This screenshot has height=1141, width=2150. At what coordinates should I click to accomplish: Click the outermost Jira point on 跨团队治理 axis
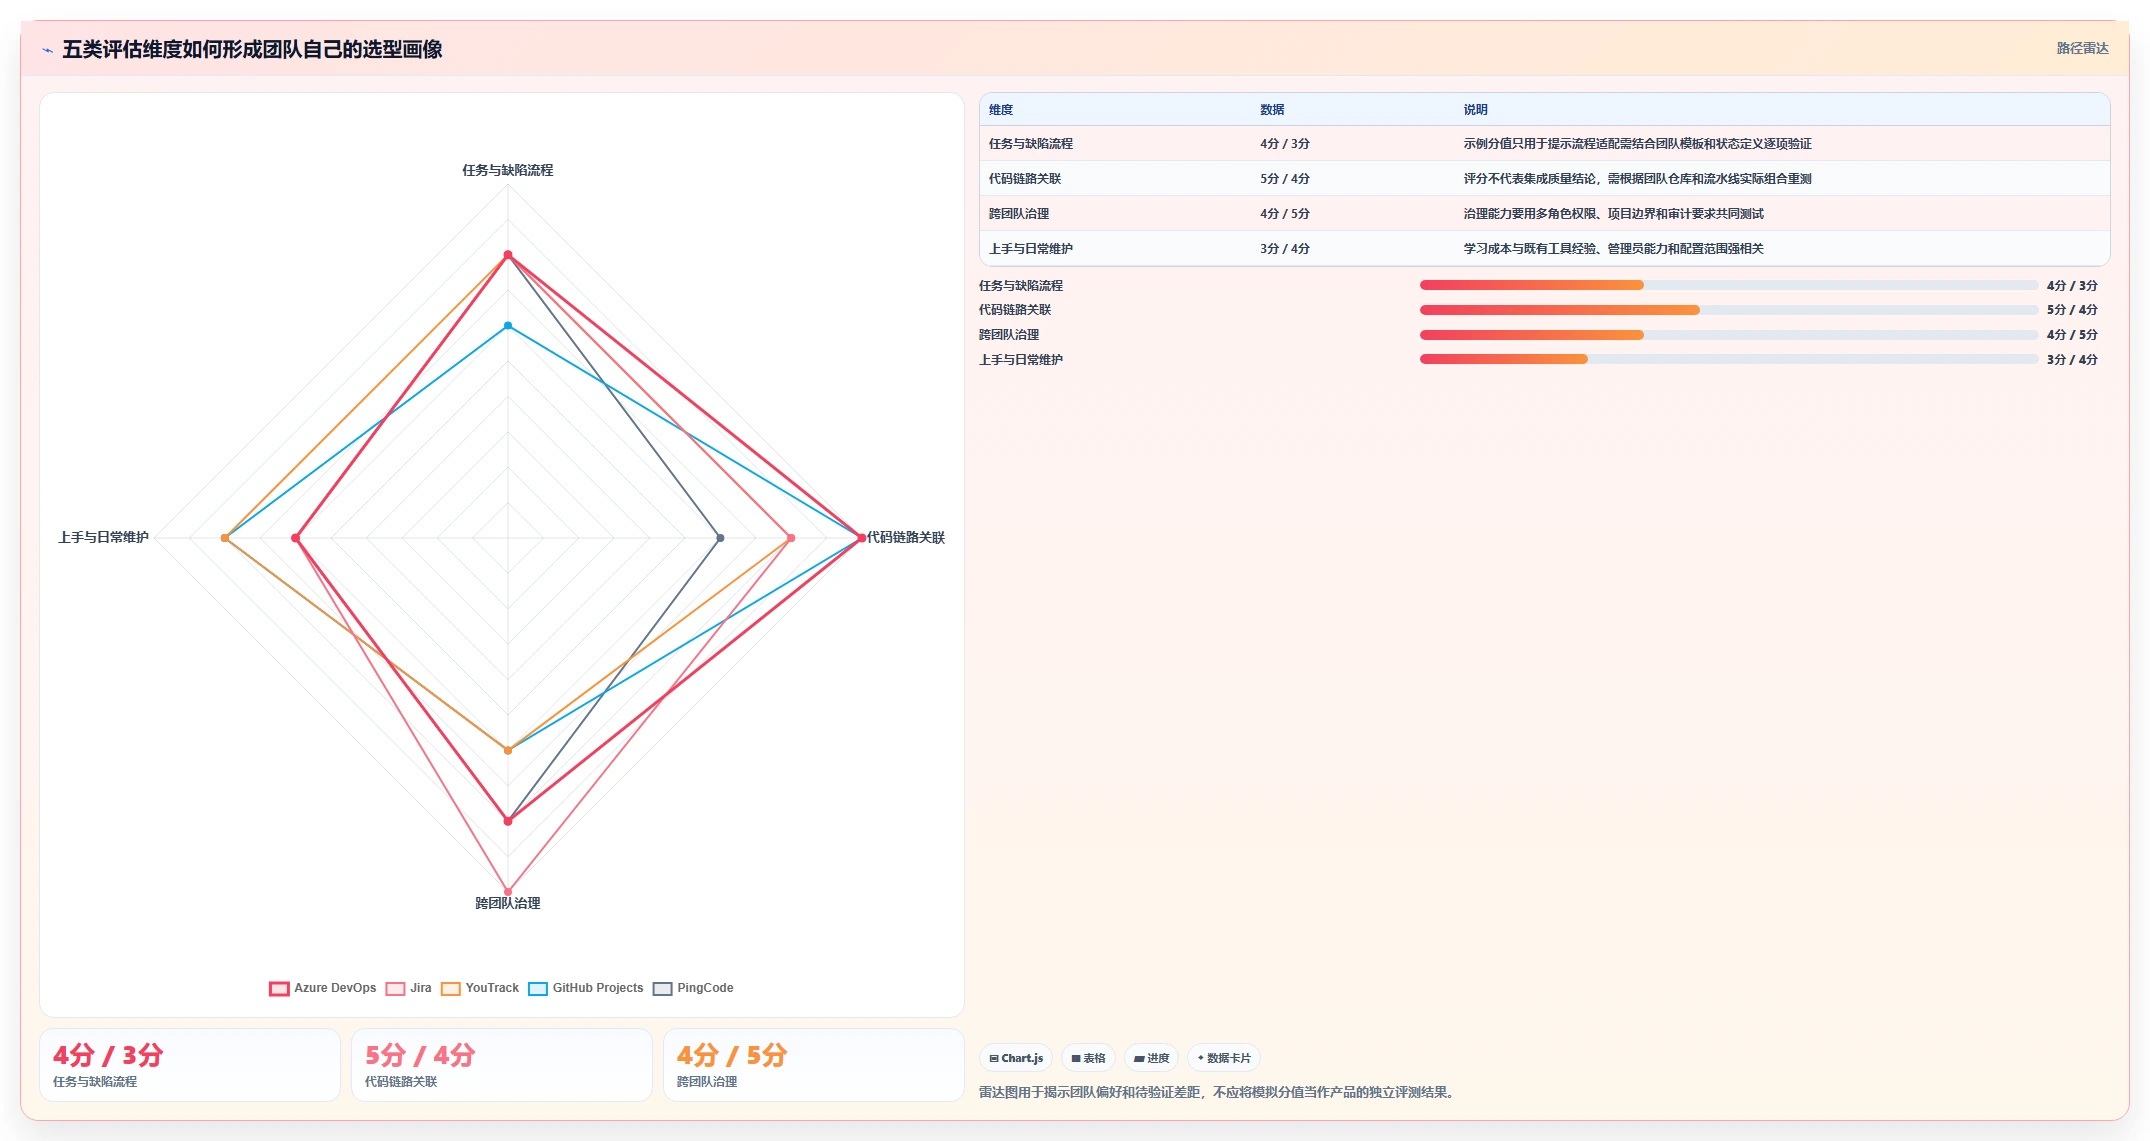[508, 891]
